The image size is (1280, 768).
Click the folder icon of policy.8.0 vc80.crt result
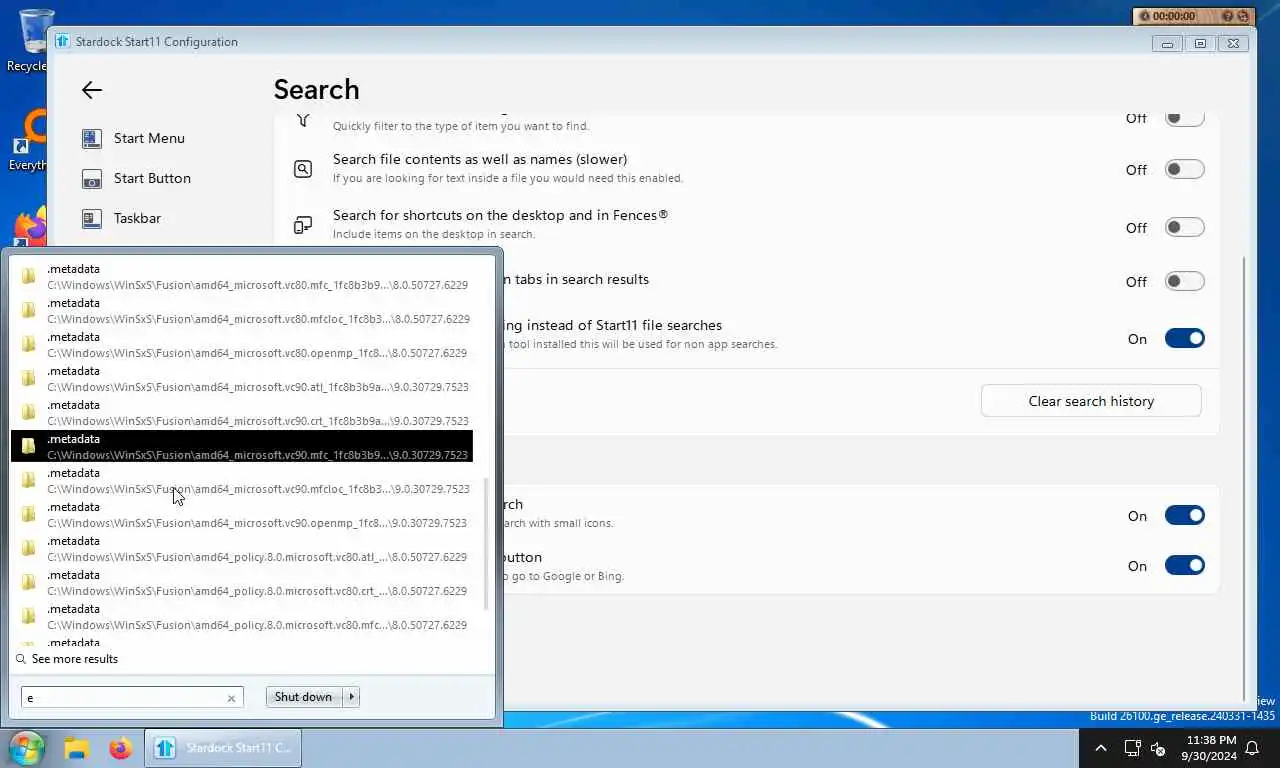coord(28,582)
